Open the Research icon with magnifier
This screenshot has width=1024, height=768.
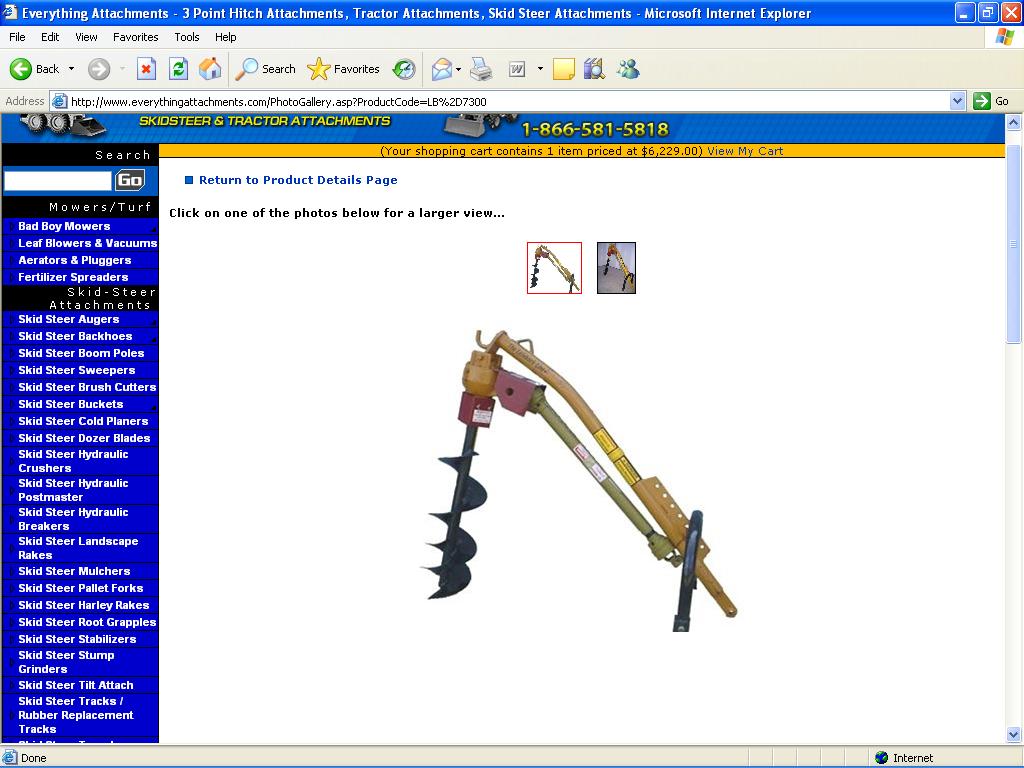[594, 69]
